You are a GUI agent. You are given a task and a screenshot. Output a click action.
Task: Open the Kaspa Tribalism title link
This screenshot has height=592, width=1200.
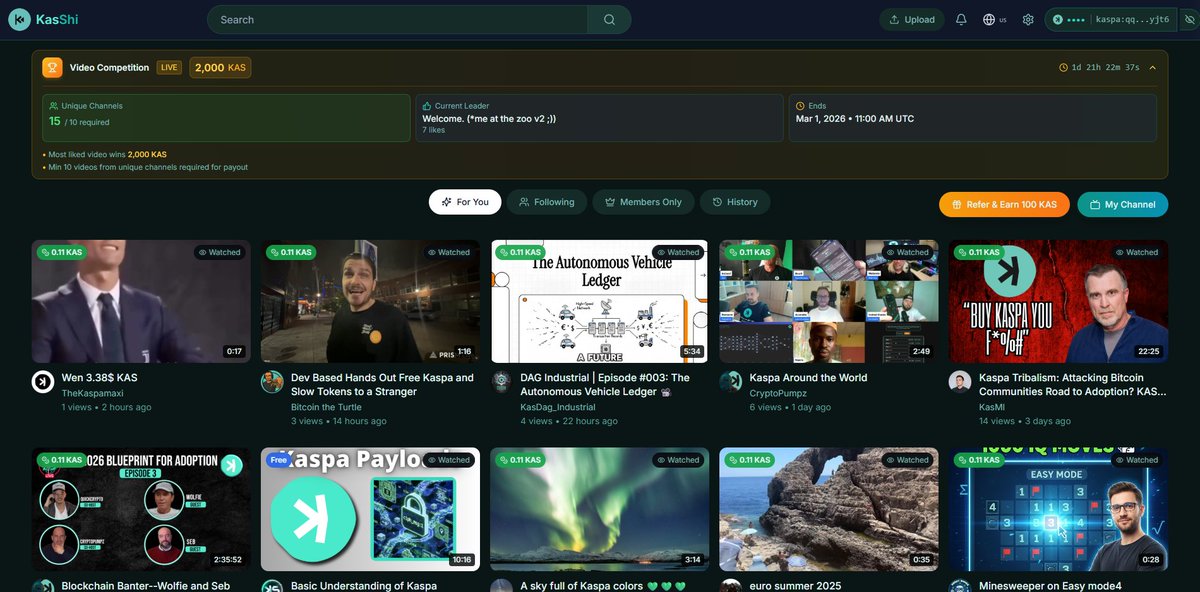(1072, 385)
